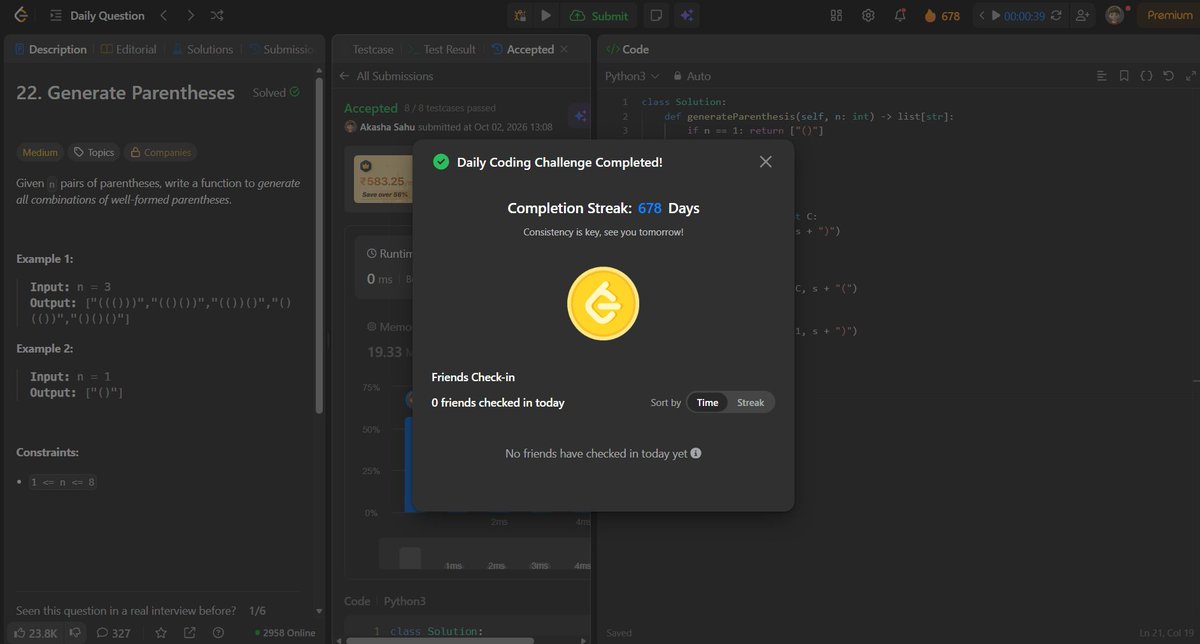Click the braces snippet icon
The height and width of the screenshot is (644, 1200).
pyautogui.click(x=1146, y=76)
